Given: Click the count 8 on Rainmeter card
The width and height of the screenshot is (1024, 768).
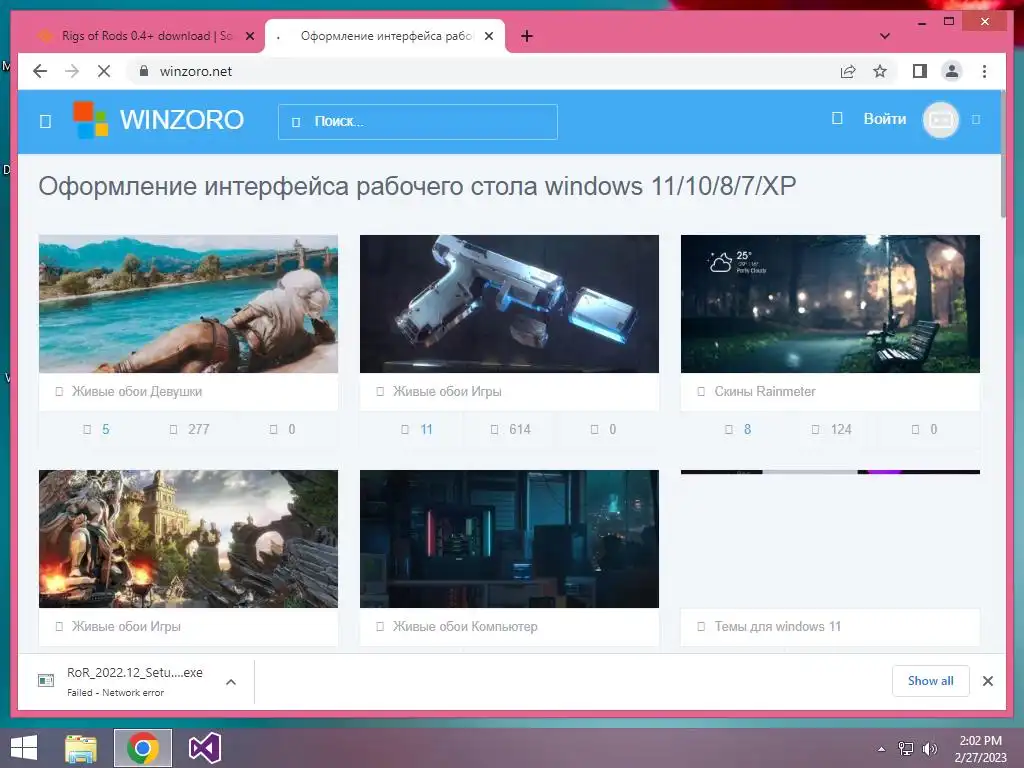Looking at the screenshot, I should coord(747,429).
